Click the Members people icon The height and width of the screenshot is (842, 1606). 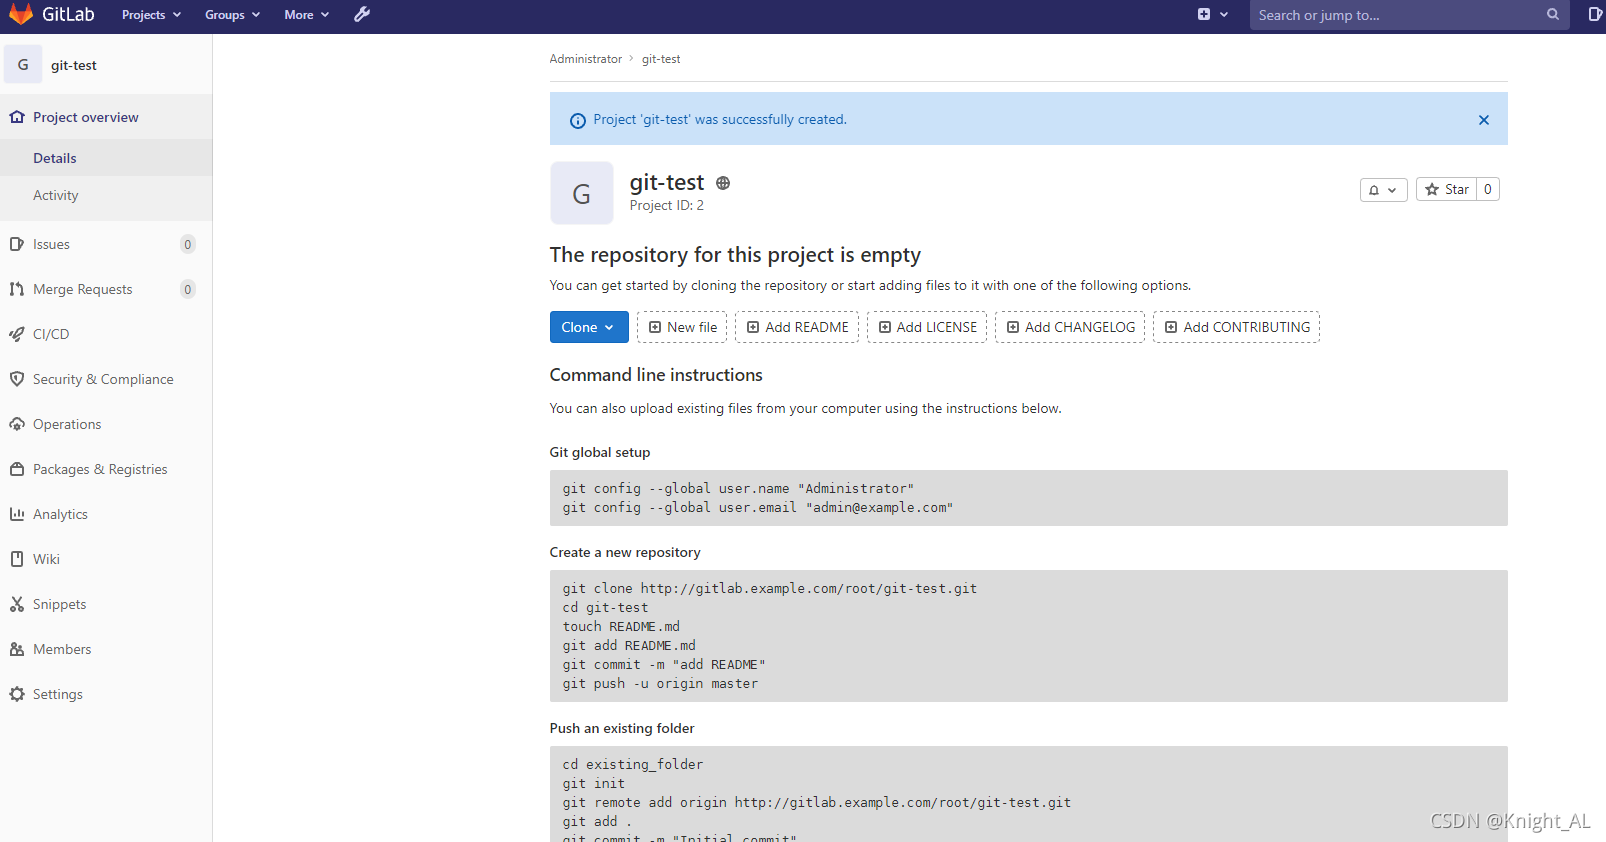[x=17, y=649]
